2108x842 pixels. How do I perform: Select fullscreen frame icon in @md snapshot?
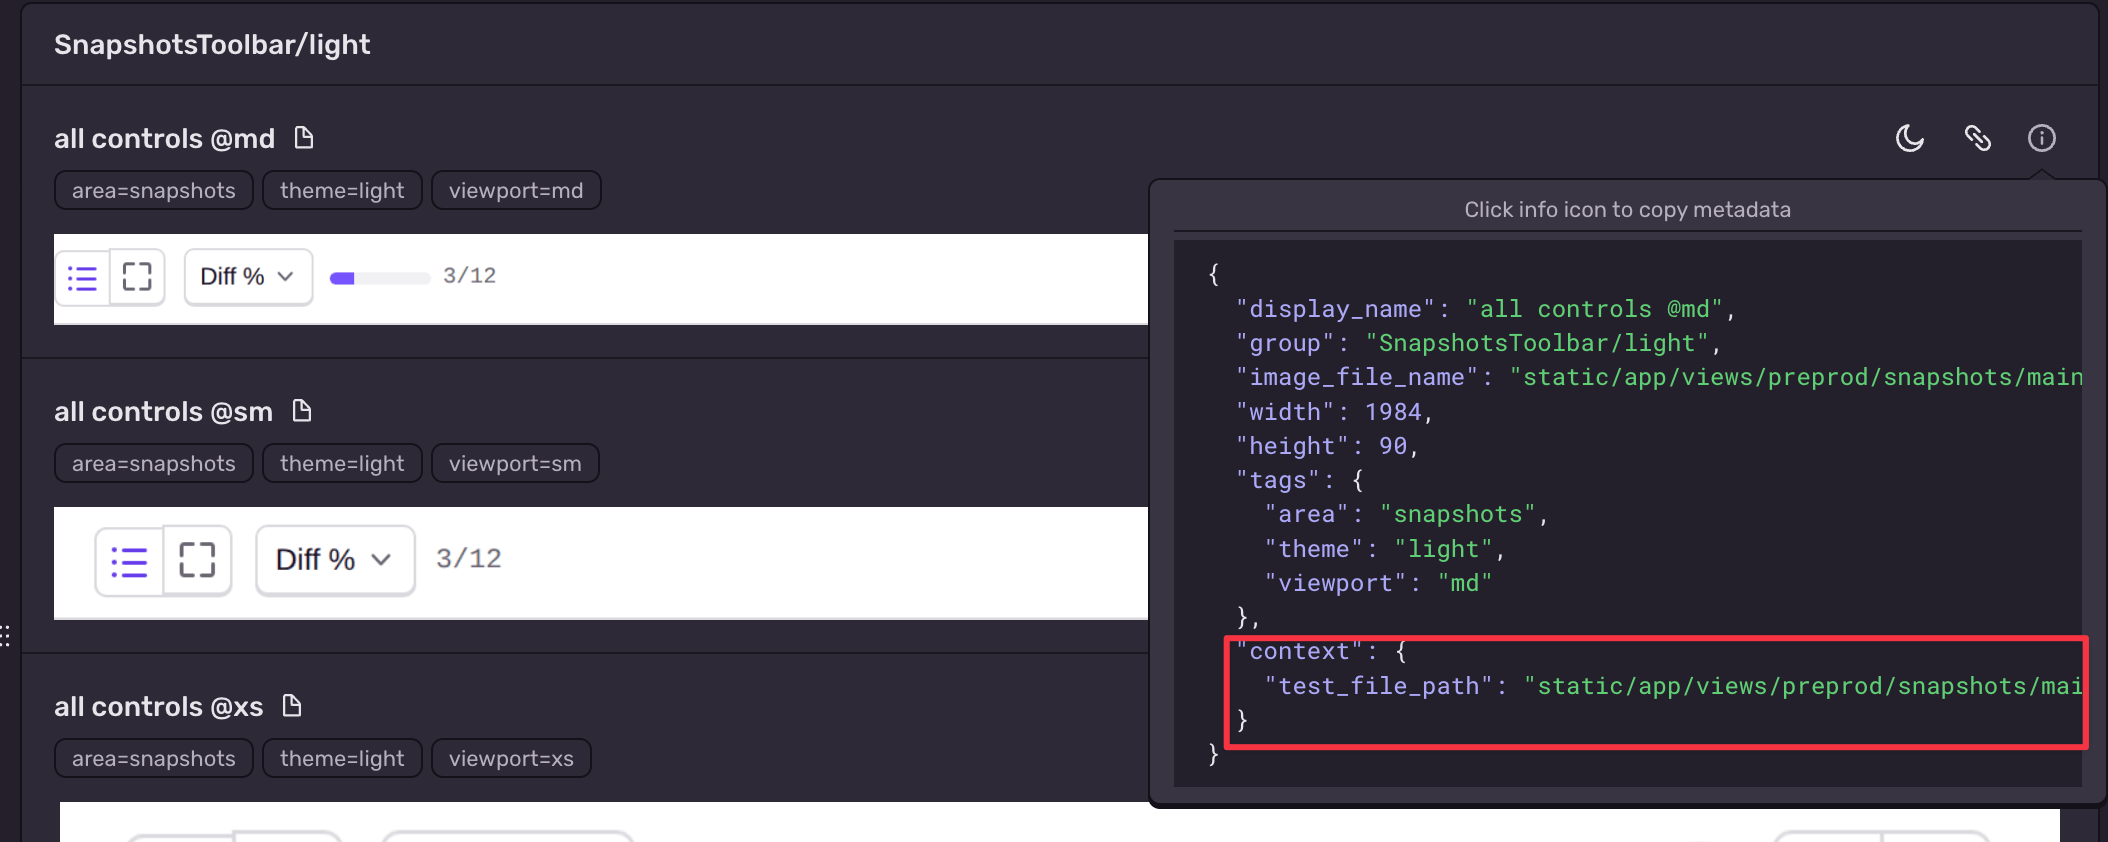point(137,277)
